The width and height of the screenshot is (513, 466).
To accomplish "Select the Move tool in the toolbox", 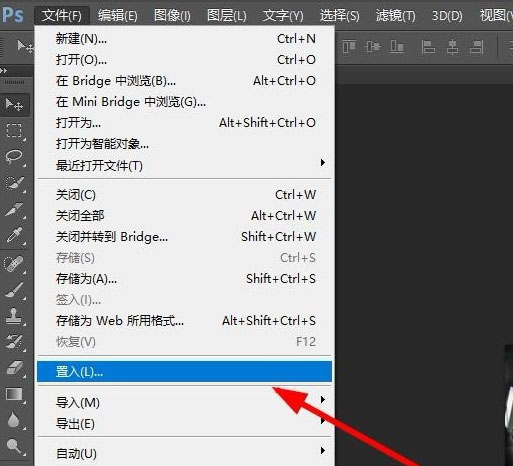I will [14, 105].
